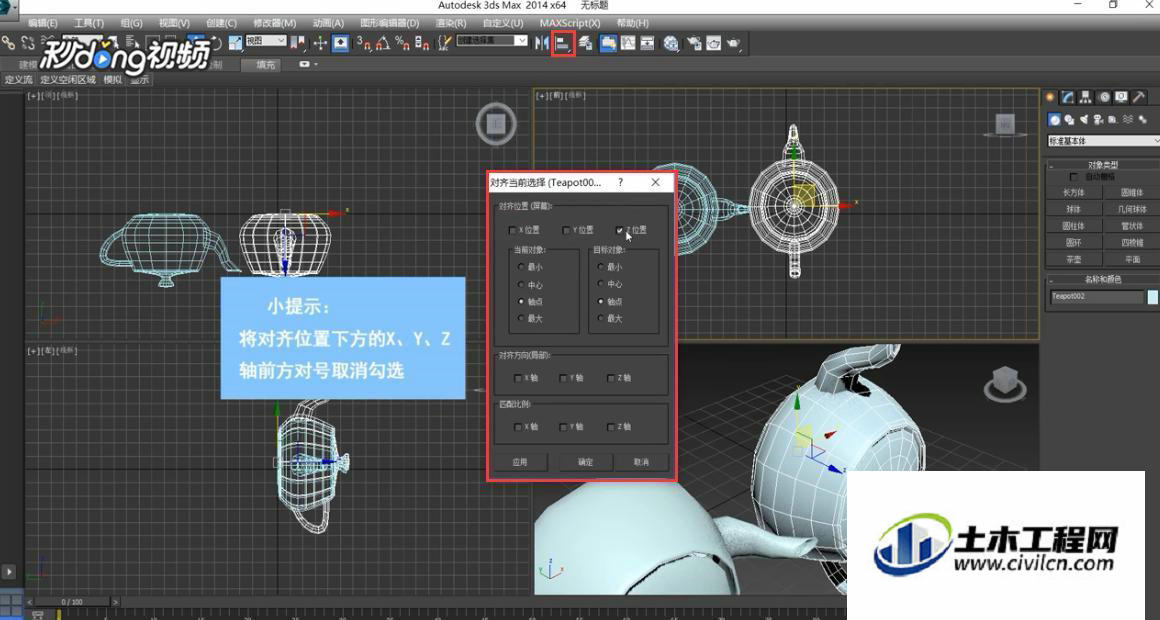This screenshot has width=1160, height=620.
Task: Check Z轴 under 匹配比例
Action: 611,427
